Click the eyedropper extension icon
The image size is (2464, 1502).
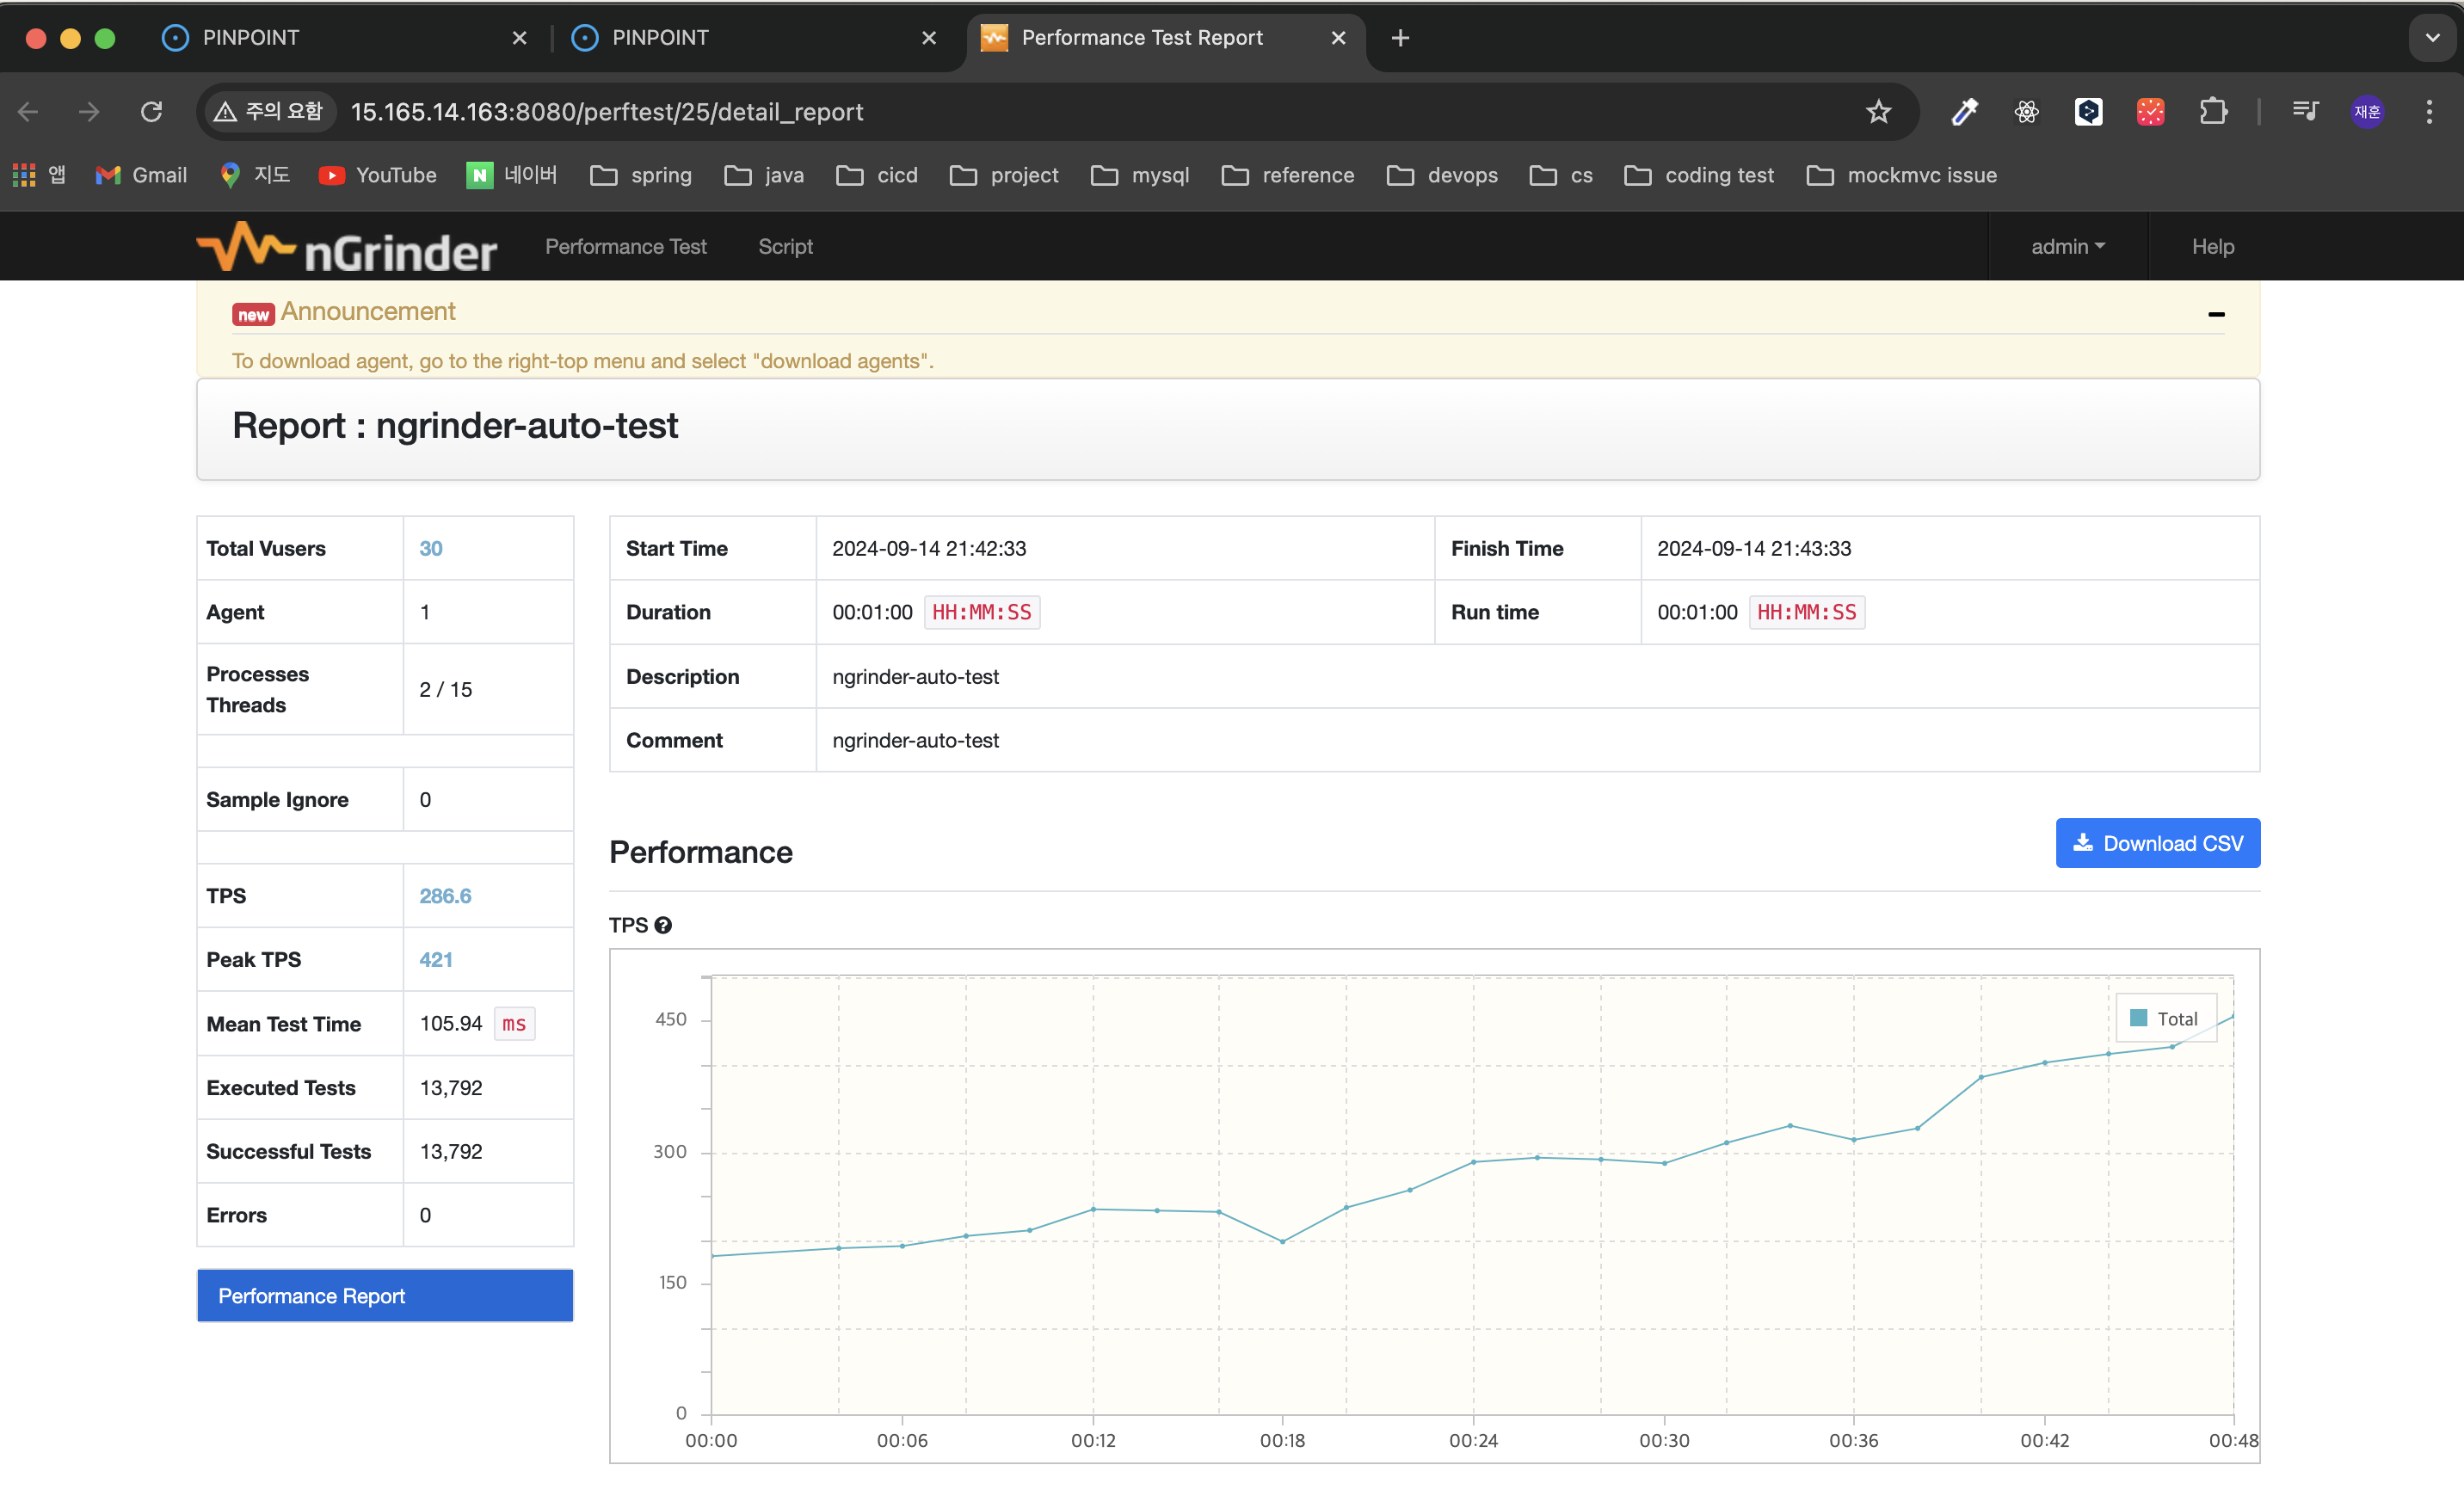[1964, 112]
